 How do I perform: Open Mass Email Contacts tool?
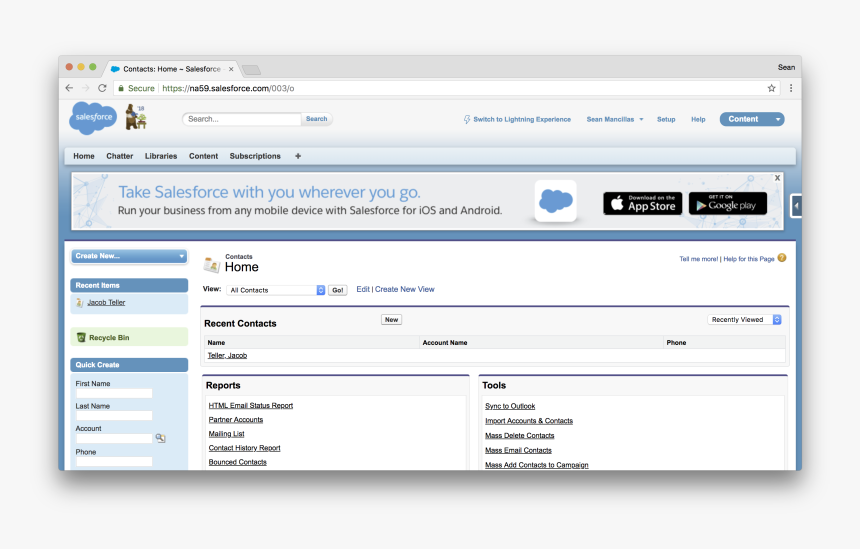(518, 451)
